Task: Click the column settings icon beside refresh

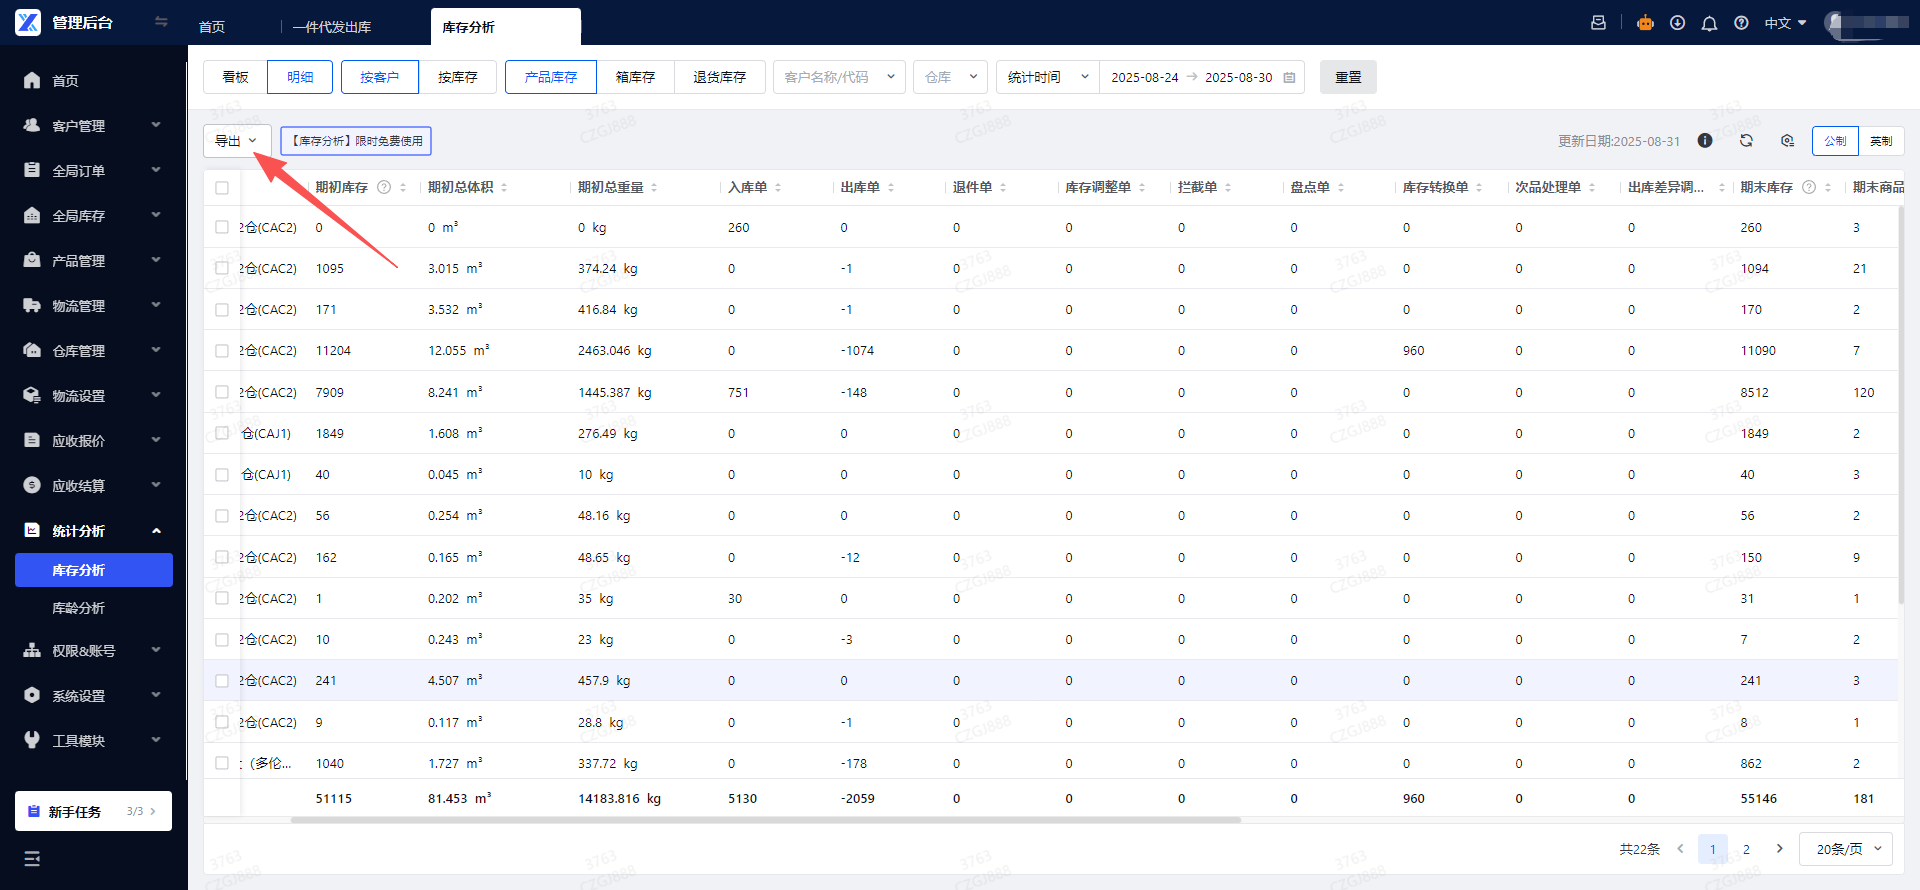Action: tap(1787, 141)
